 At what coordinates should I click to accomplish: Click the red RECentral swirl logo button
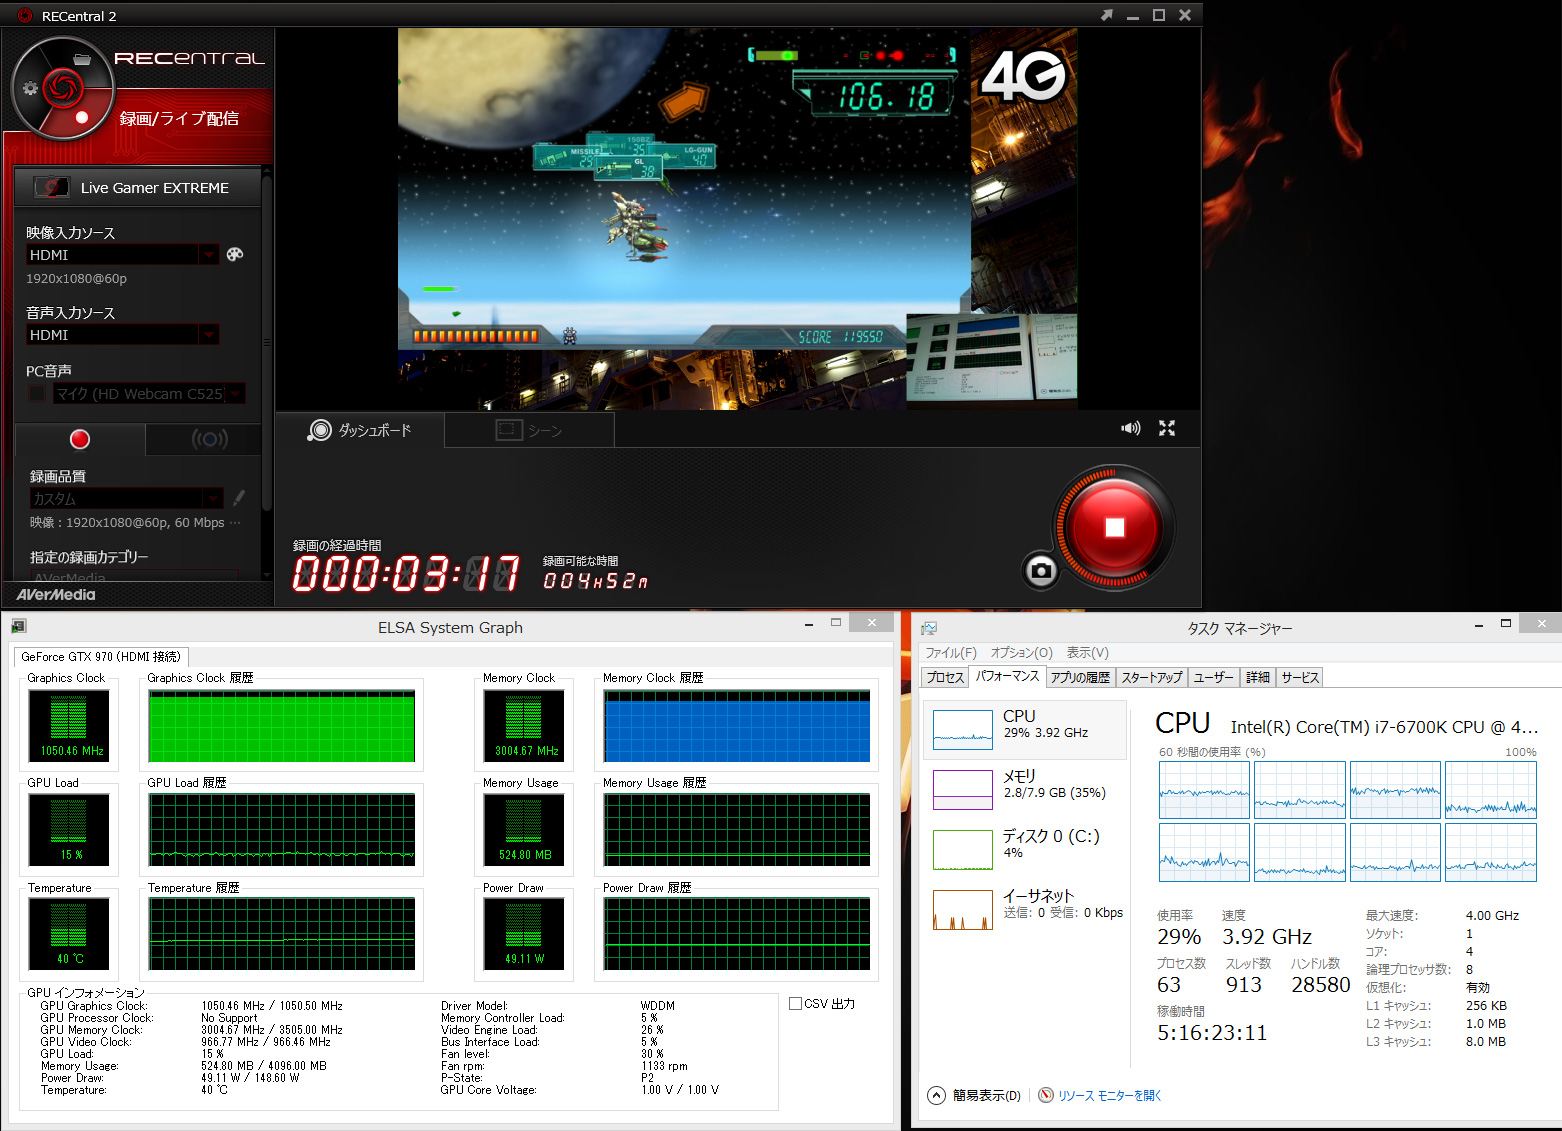62,87
